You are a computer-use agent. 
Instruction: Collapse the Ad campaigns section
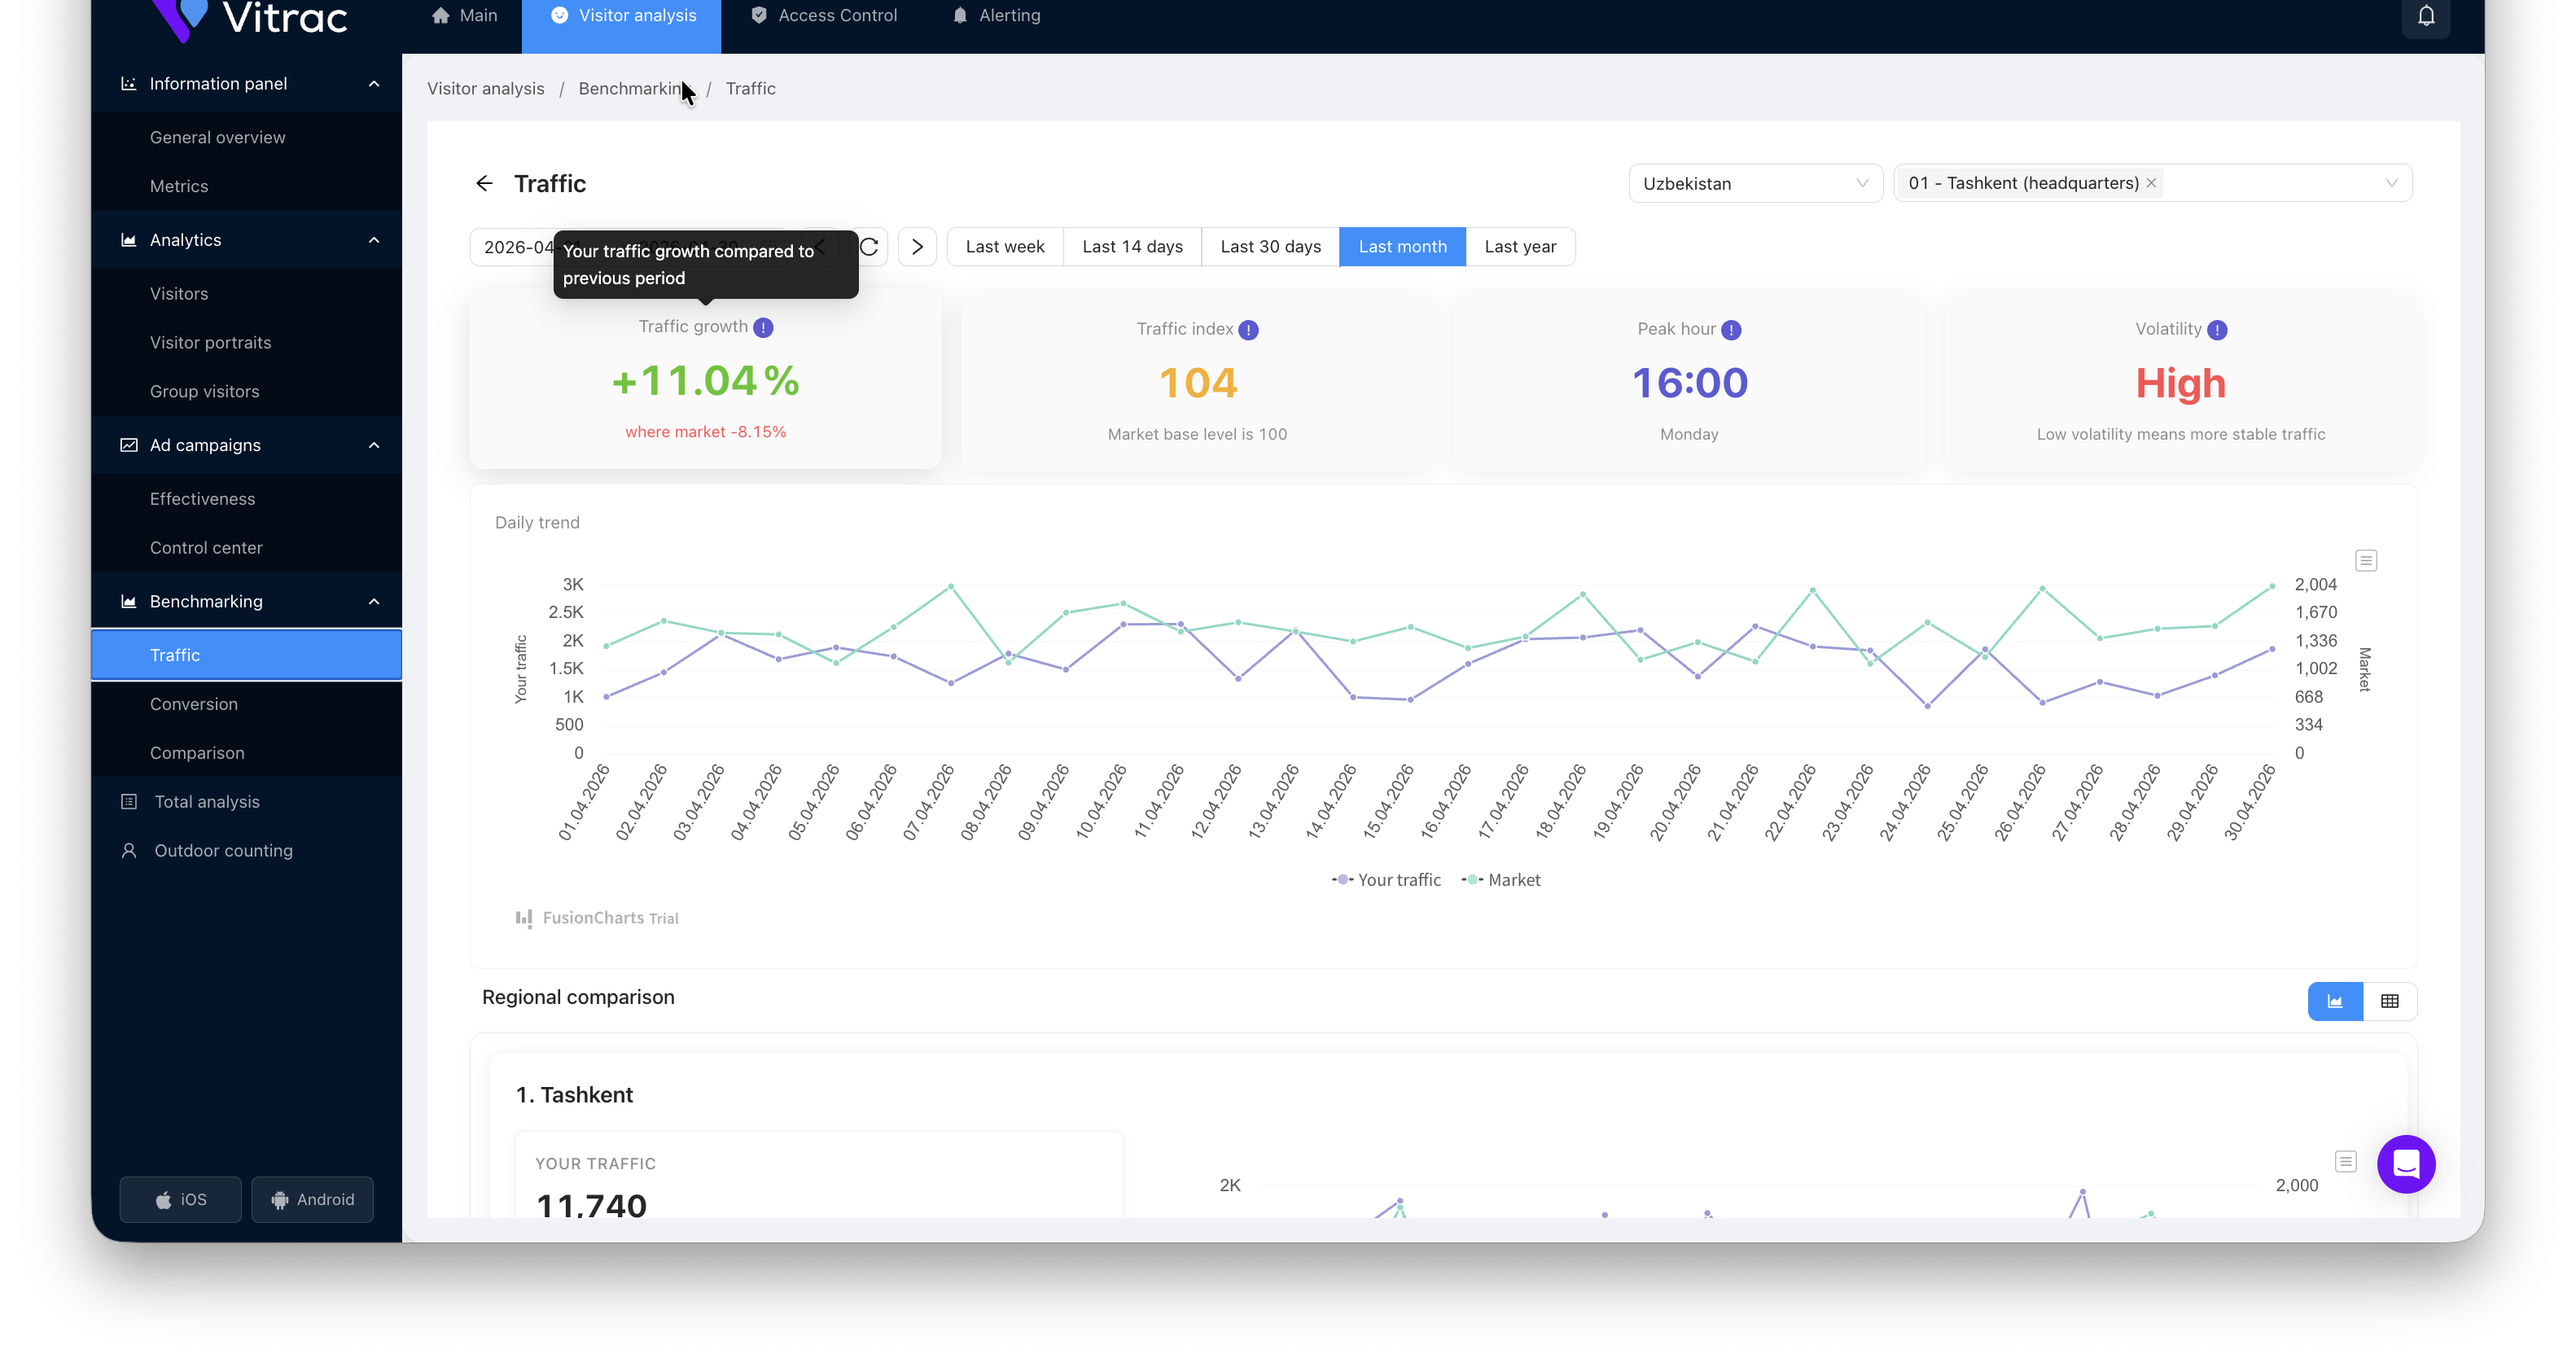point(247,445)
